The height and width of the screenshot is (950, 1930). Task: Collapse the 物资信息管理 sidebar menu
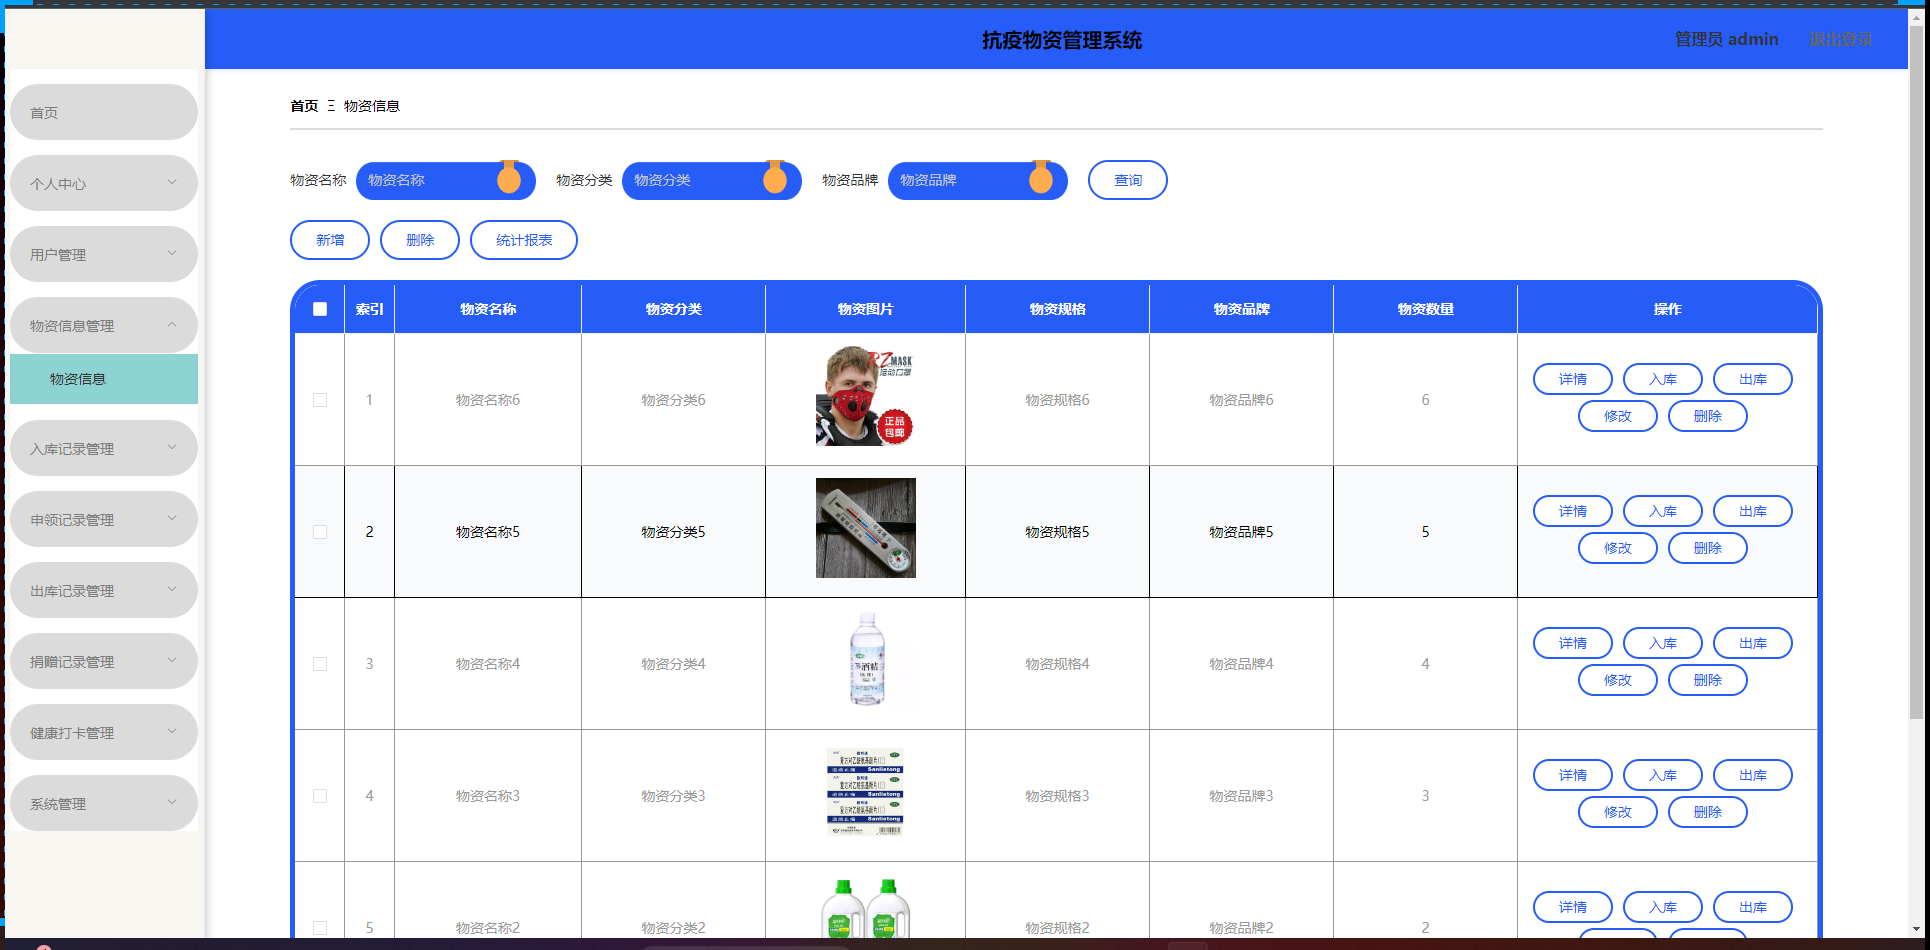[x=103, y=326]
